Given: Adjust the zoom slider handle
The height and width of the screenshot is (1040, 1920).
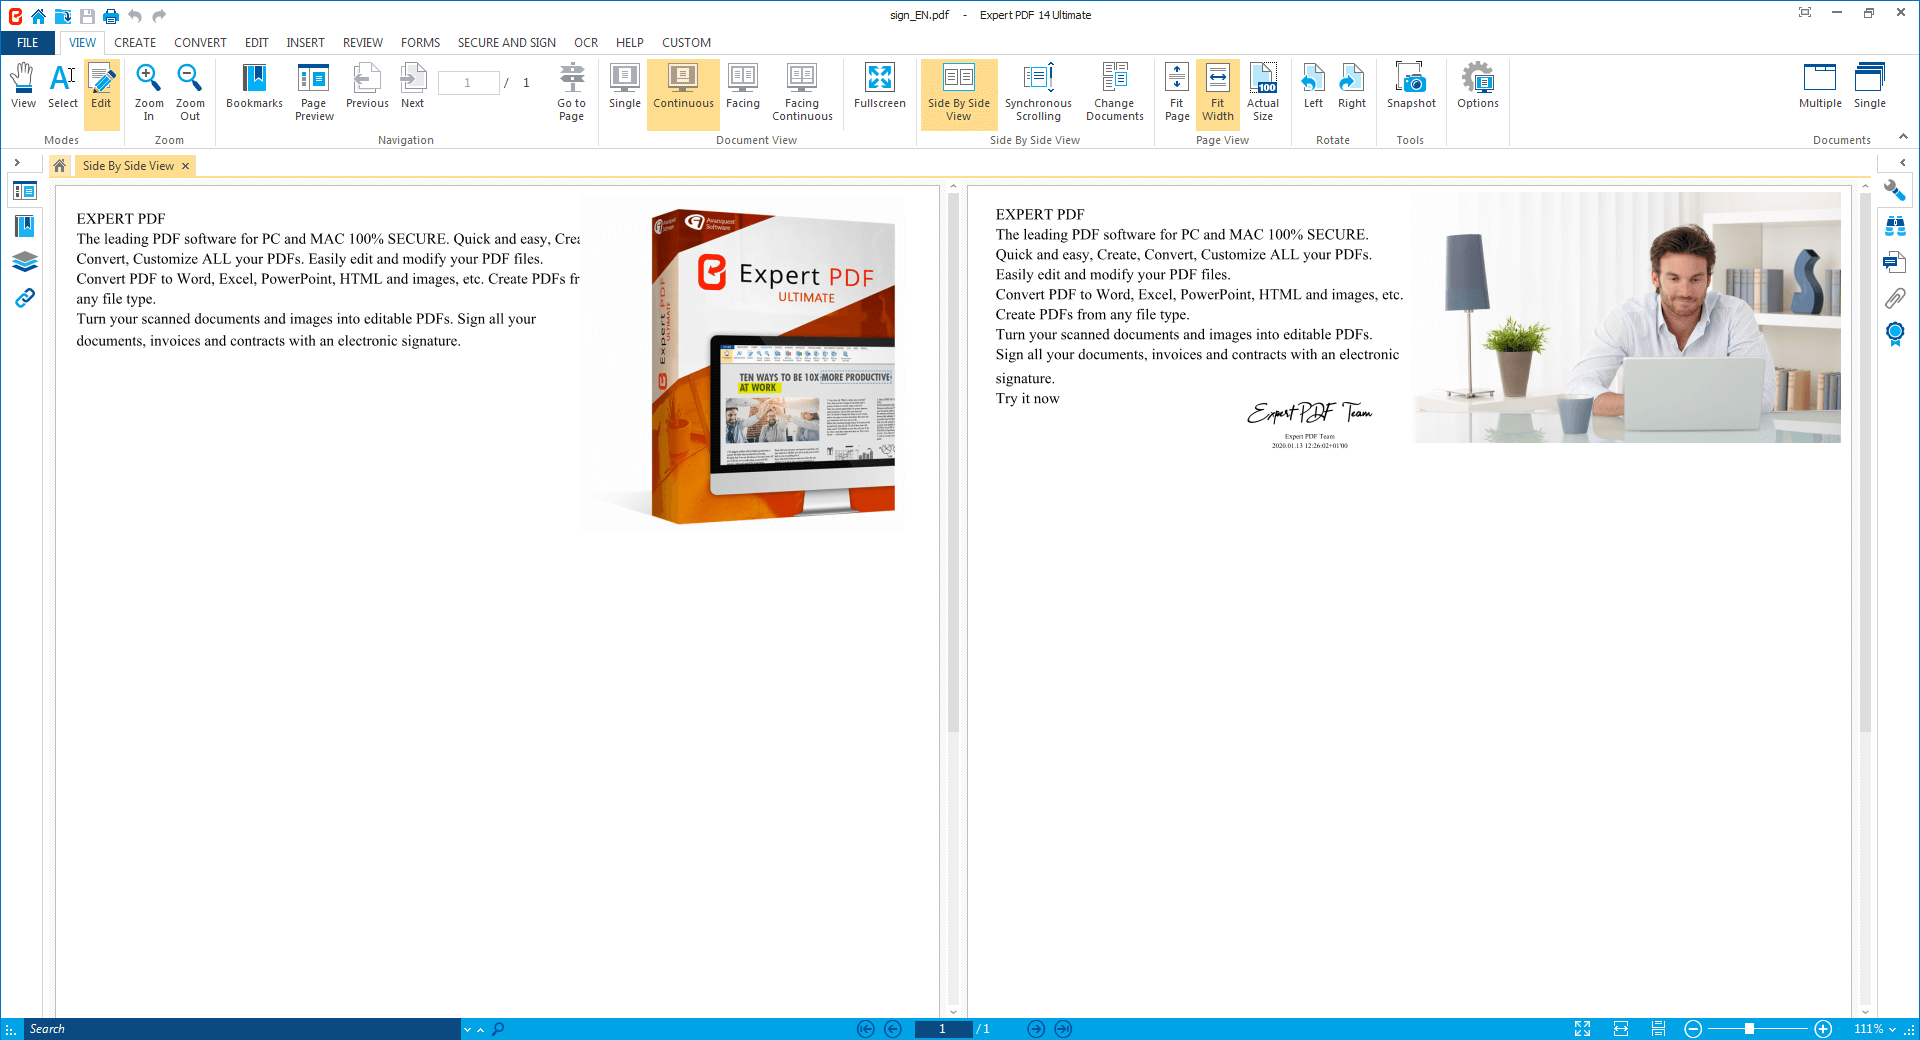Looking at the screenshot, I should [x=1749, y=1029].
